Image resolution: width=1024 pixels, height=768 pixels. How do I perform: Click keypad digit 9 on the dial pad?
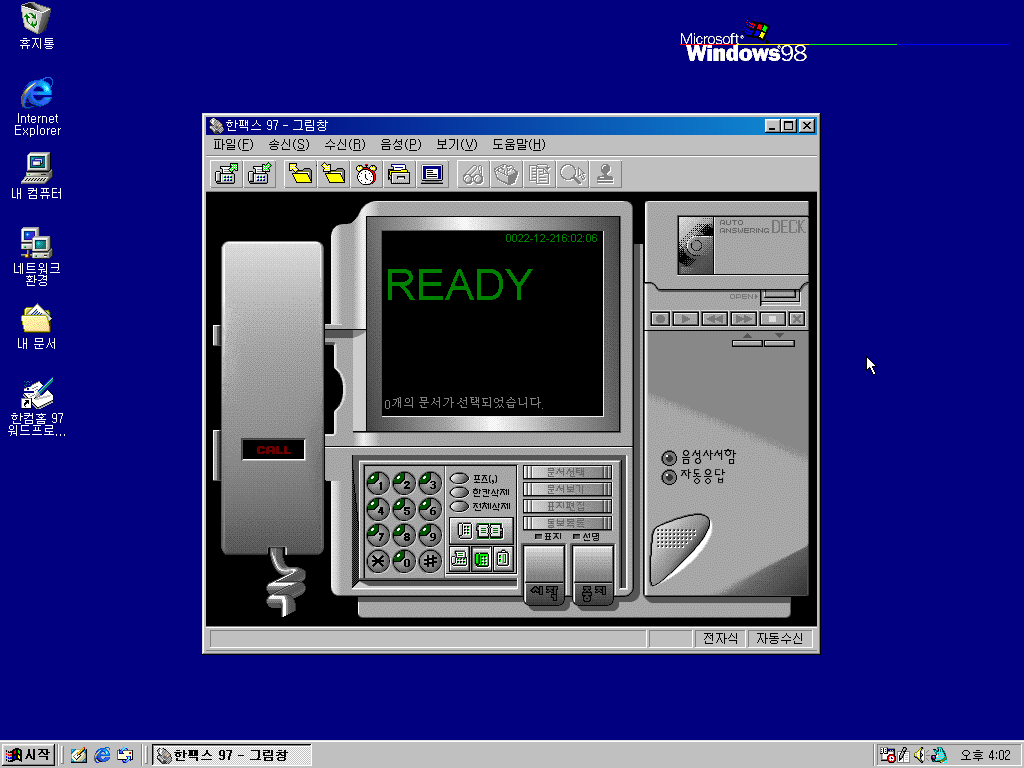click(x=430, y=535)
